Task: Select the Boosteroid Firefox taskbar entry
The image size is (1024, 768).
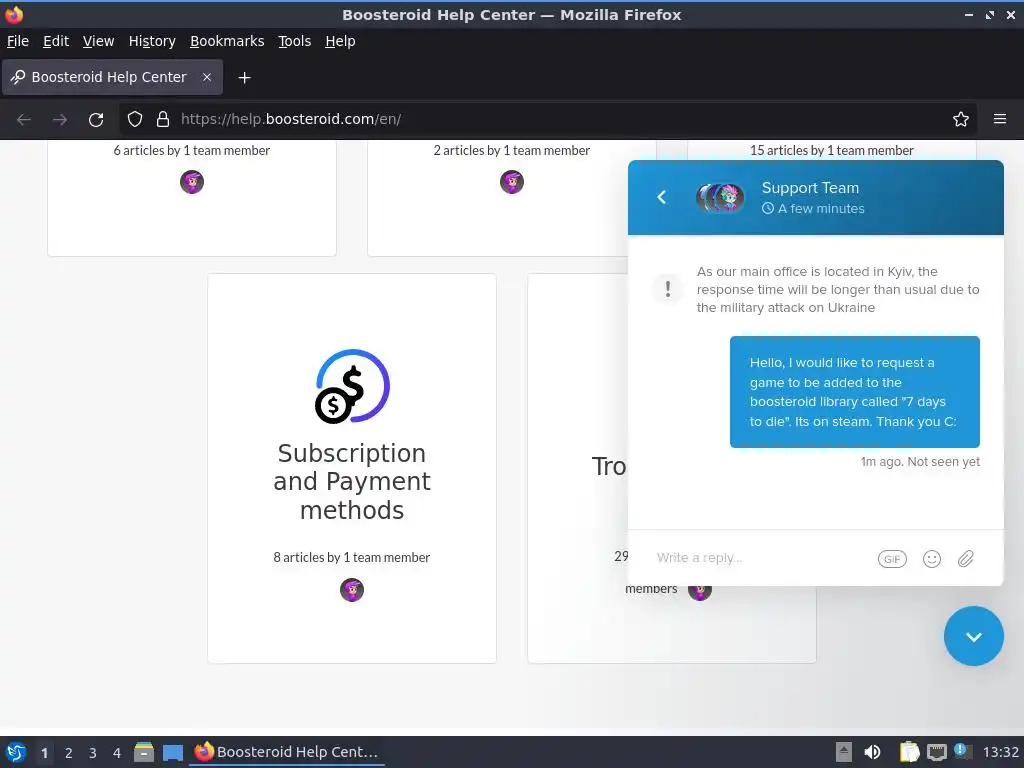Action: [287, 752]
